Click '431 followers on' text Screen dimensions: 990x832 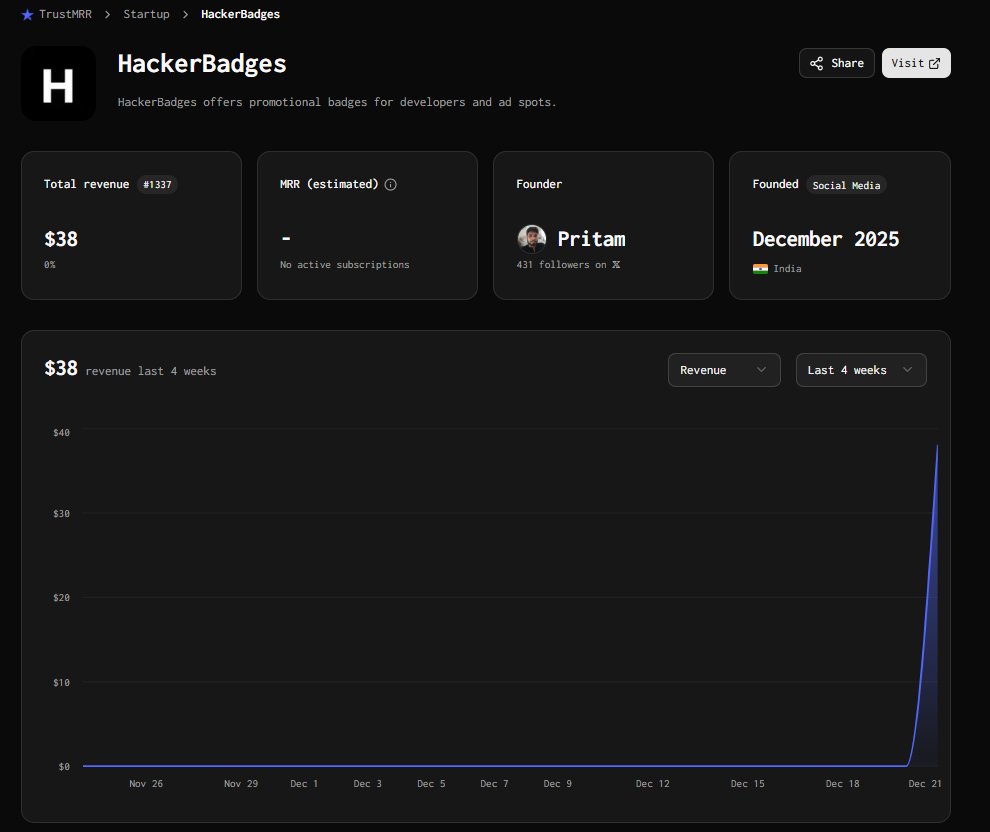tap(561, 264)
